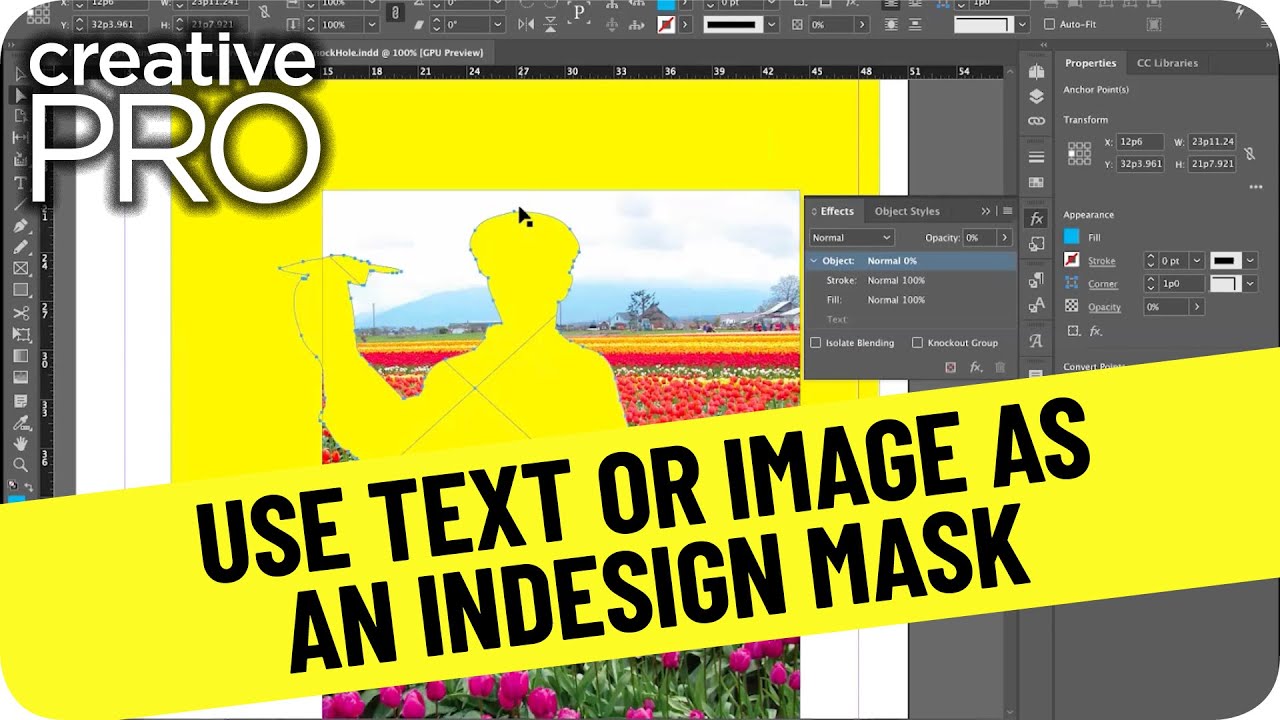Select the Gap tool
This screenshot has height=720, width=1280.
[x=20, y=138]
